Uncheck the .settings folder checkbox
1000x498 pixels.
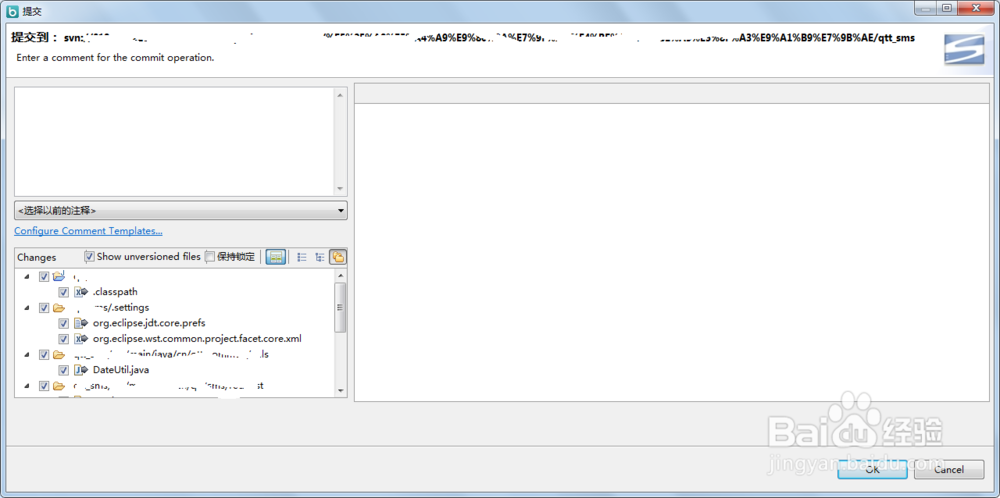click(x=44, y=308)
